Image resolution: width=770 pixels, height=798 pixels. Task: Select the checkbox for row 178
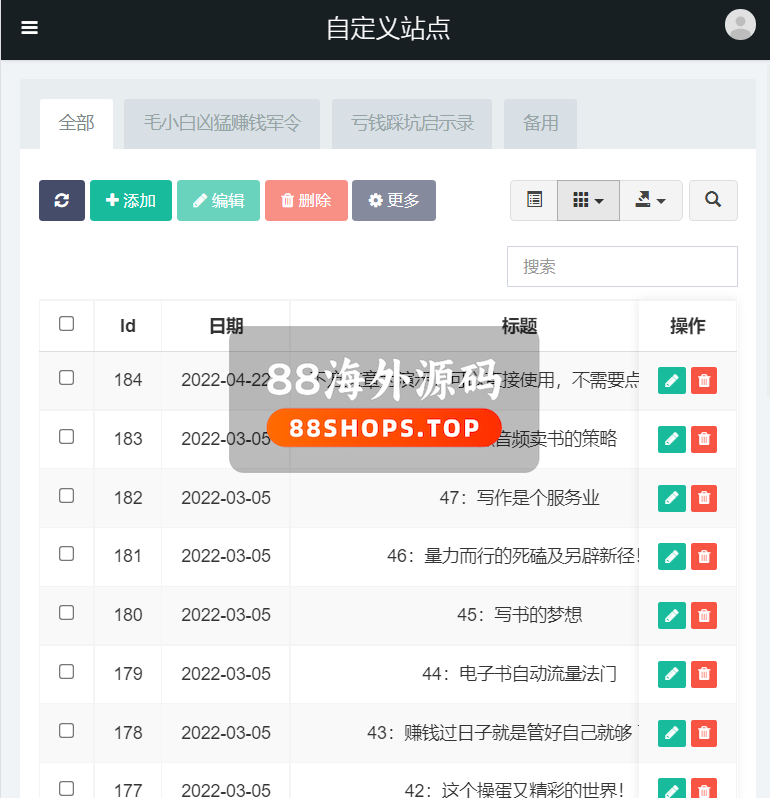(67, 731)
